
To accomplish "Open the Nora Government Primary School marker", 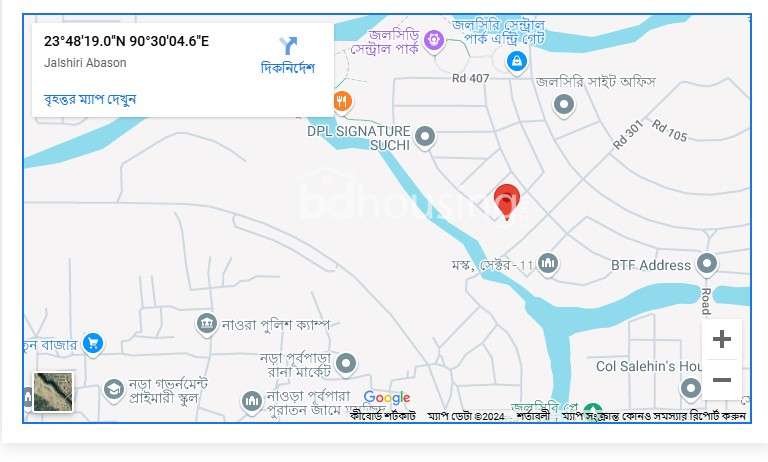I will pos(114,390).
